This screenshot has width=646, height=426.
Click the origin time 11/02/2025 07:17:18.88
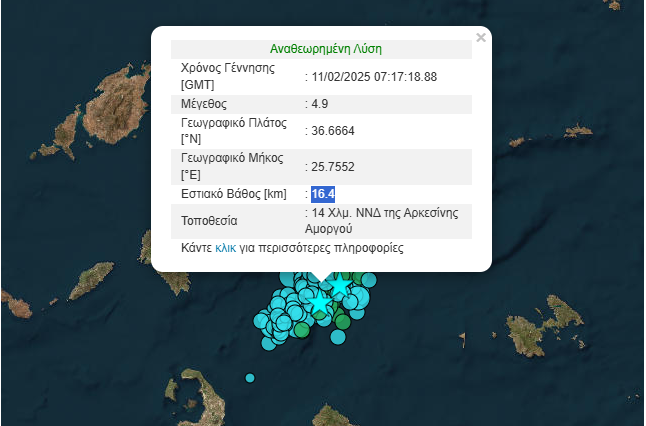374,76
